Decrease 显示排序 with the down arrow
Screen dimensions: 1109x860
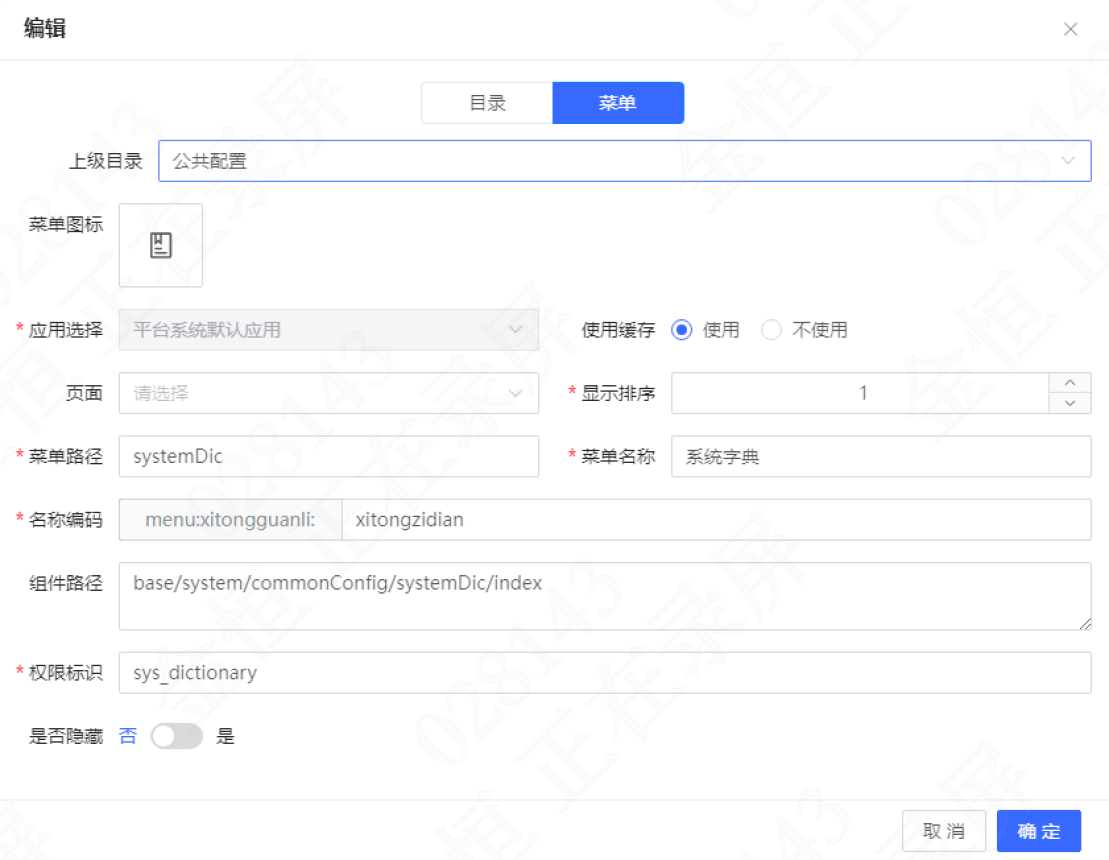click(x=1069, y=403)
